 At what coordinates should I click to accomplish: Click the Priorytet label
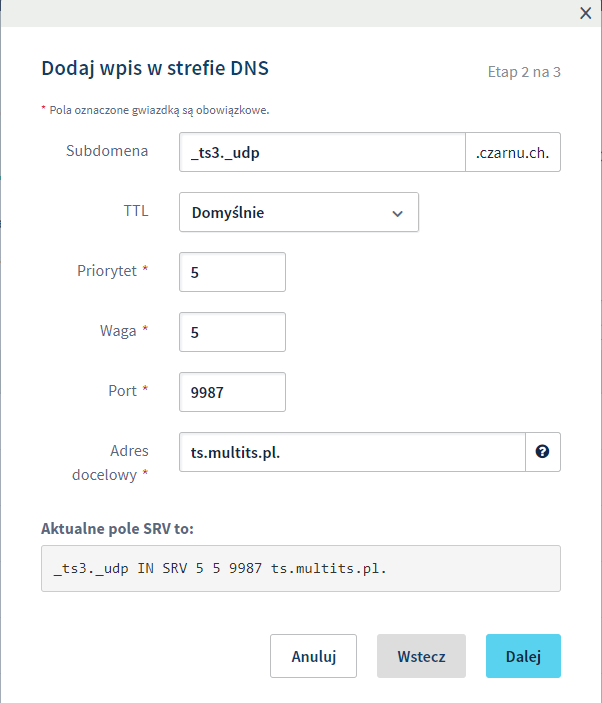click(x=107, y=271)
